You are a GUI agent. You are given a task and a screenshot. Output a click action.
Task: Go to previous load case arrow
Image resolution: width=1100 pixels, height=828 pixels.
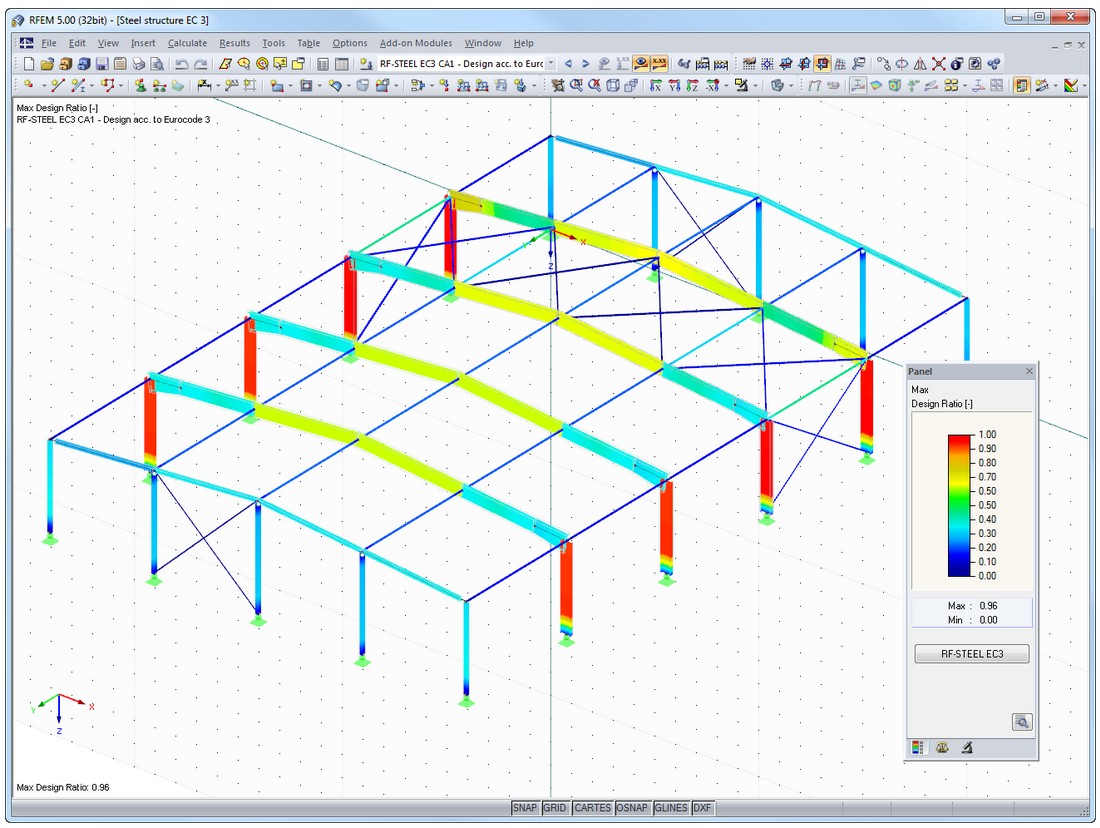tap(570, 64)
